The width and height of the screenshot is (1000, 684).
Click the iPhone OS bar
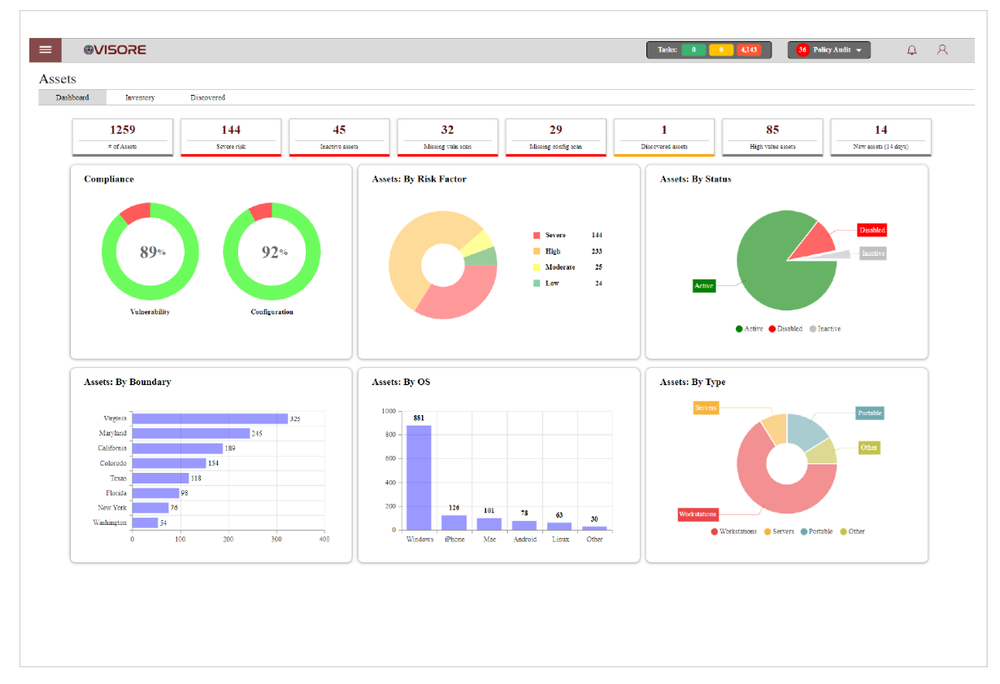click(x=454, y=523)
